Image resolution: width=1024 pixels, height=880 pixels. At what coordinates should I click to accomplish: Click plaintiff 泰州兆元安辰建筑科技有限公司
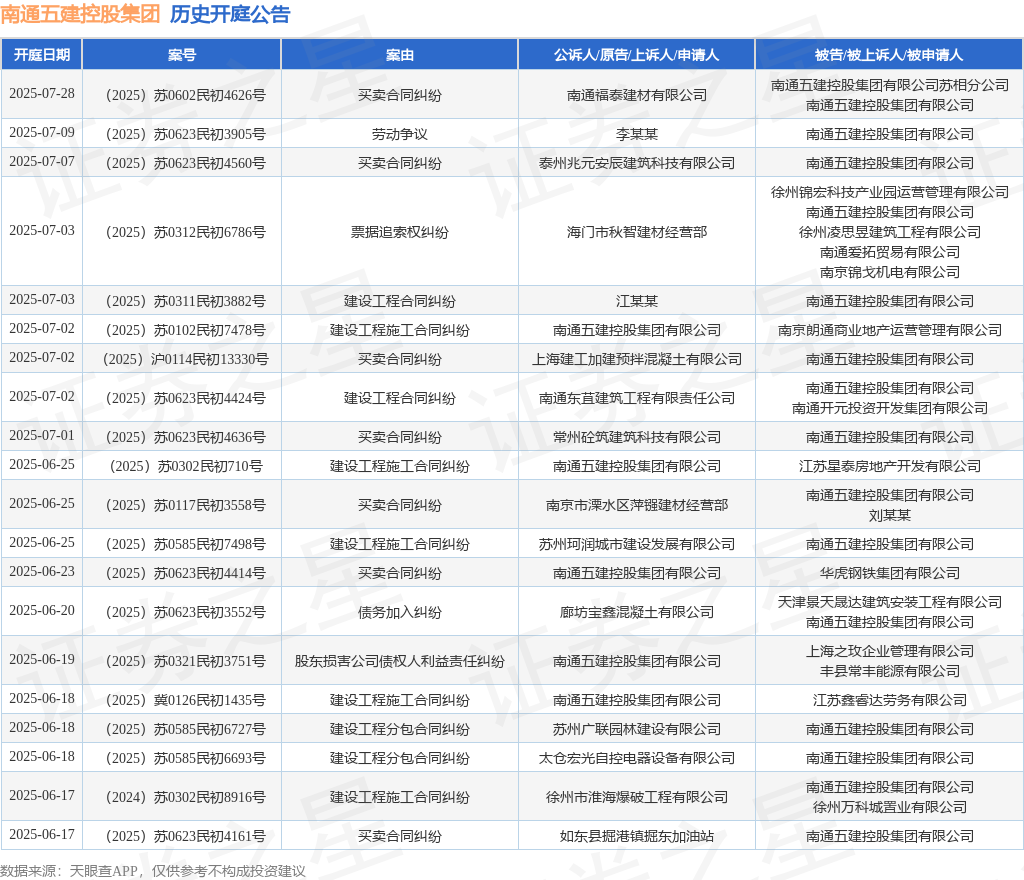[637, 163]
